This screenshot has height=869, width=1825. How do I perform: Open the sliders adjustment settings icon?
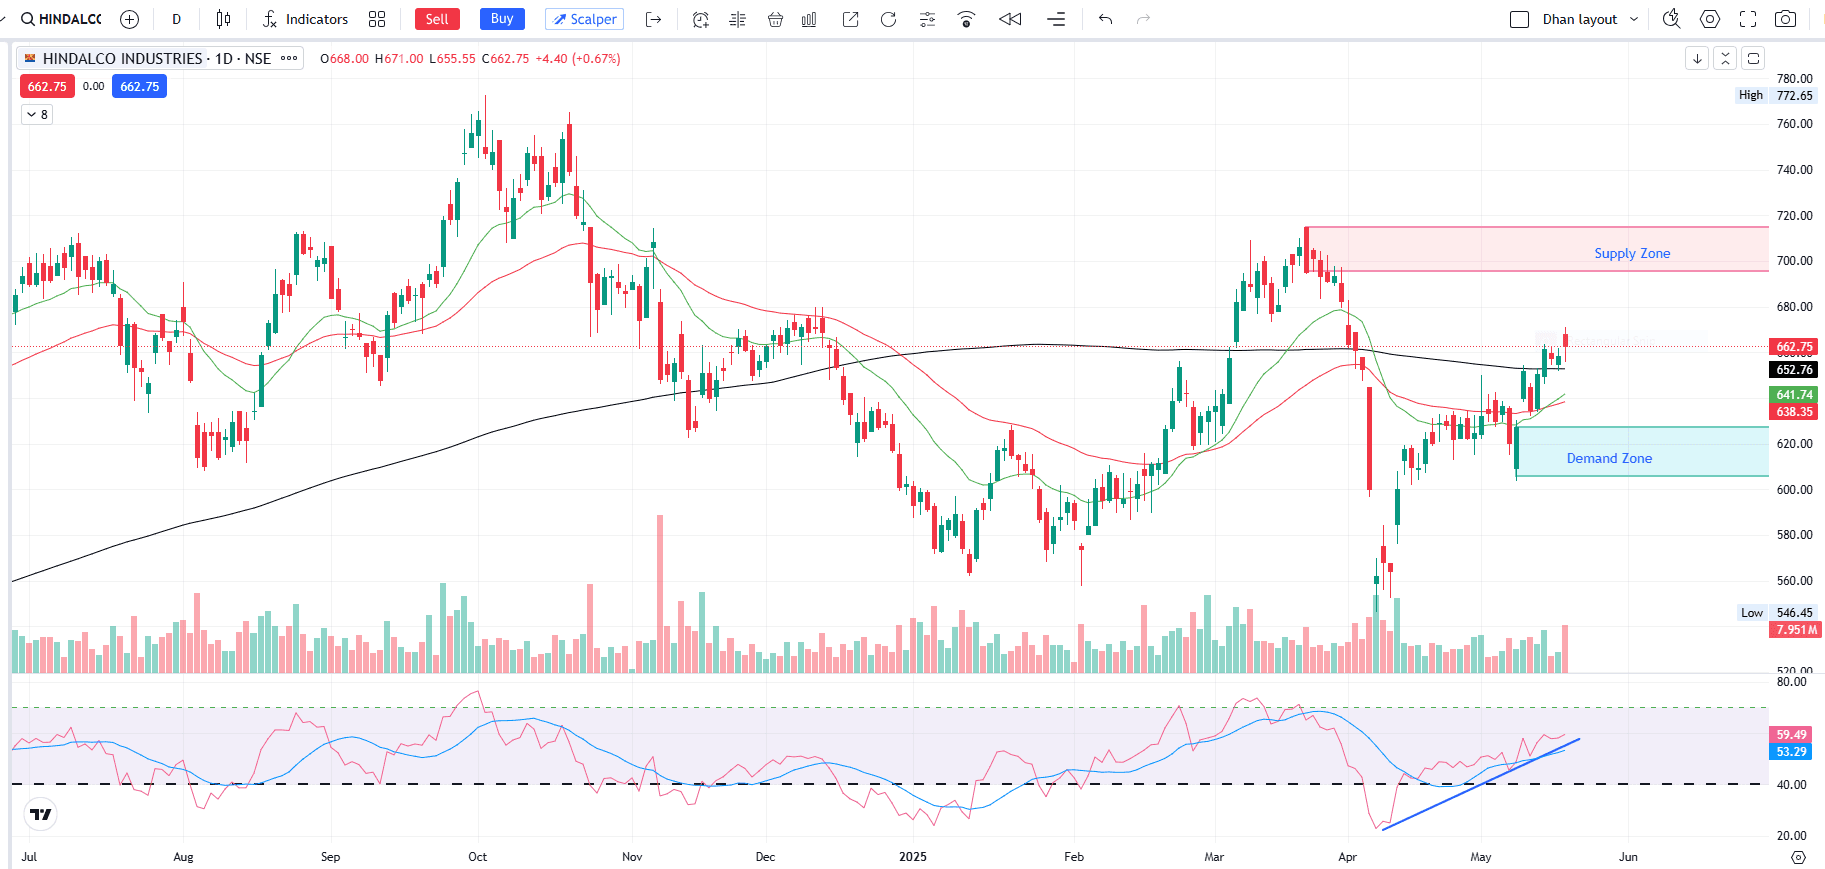(x=928, y=19)
